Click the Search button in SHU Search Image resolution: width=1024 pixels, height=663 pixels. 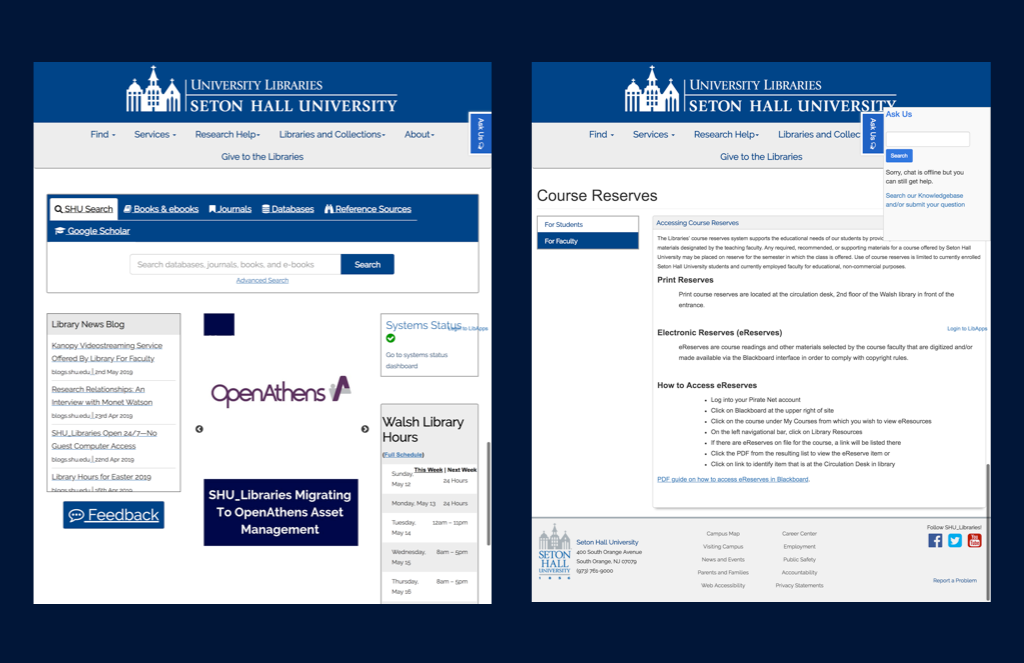(367, 265)
